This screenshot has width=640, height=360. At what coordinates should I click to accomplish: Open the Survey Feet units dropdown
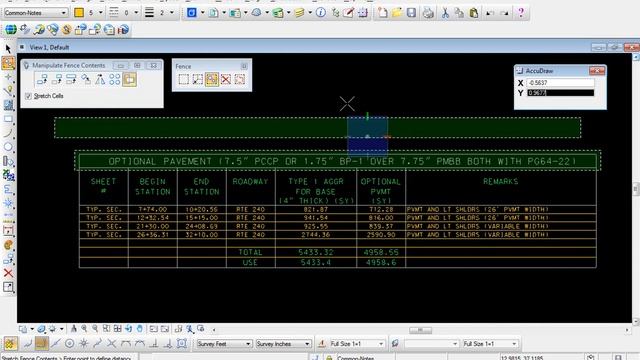[x=224, y=344]
